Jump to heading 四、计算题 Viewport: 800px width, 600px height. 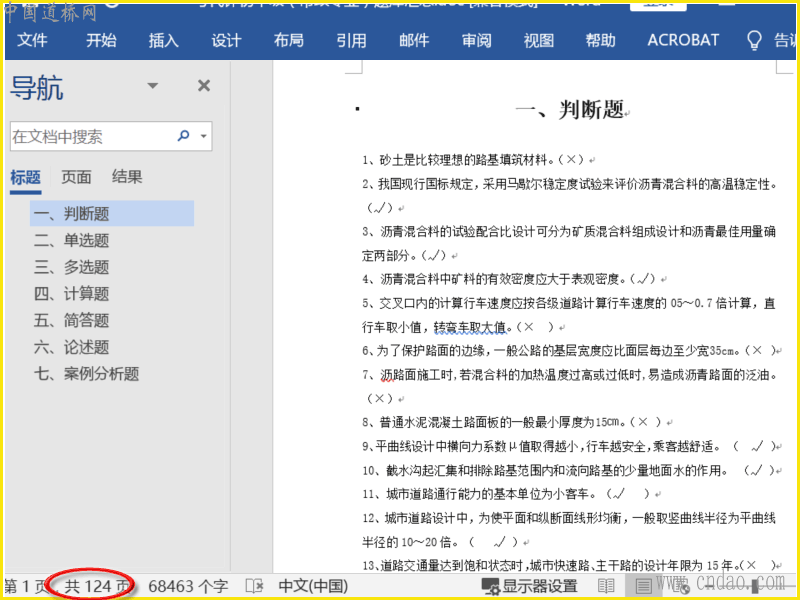point(71,293)
